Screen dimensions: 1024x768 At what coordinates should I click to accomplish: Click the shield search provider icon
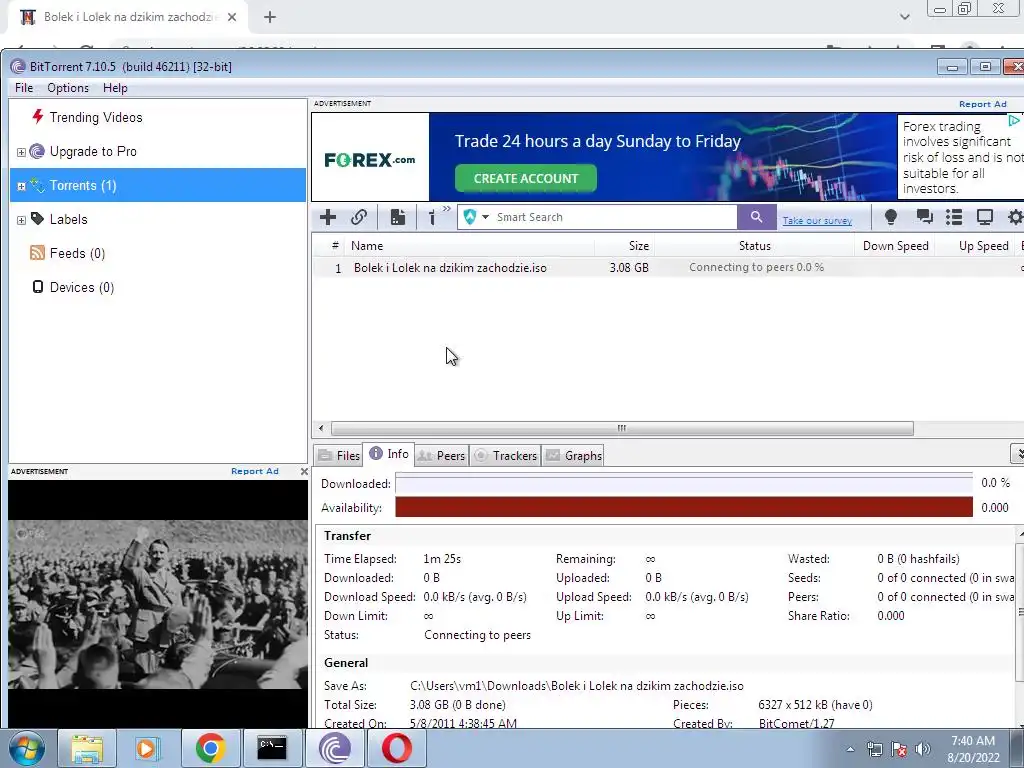(x=470, y=217)
